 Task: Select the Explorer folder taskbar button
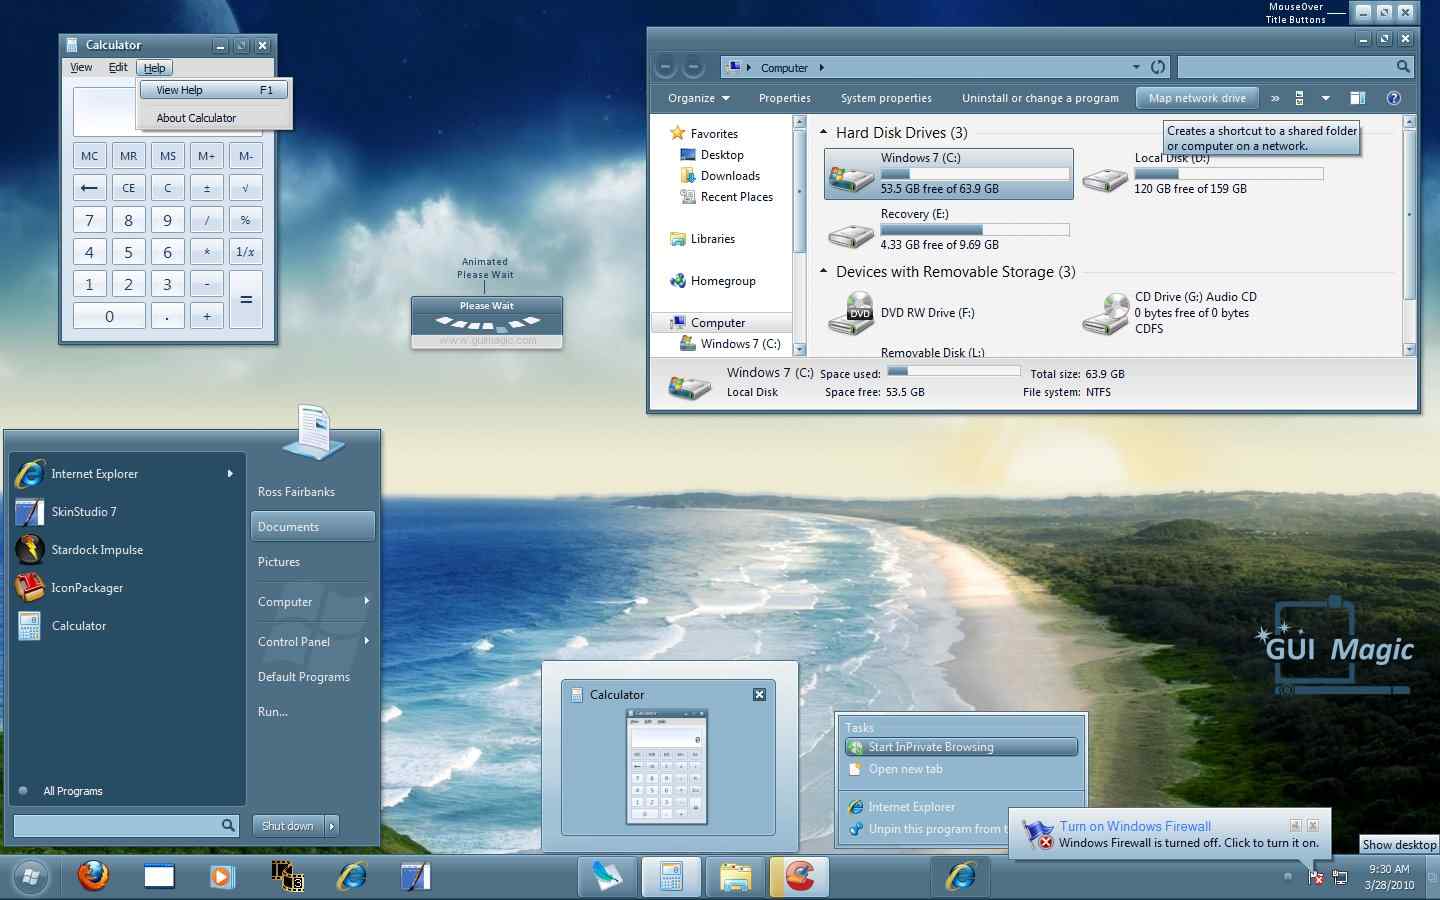[735, 877]
